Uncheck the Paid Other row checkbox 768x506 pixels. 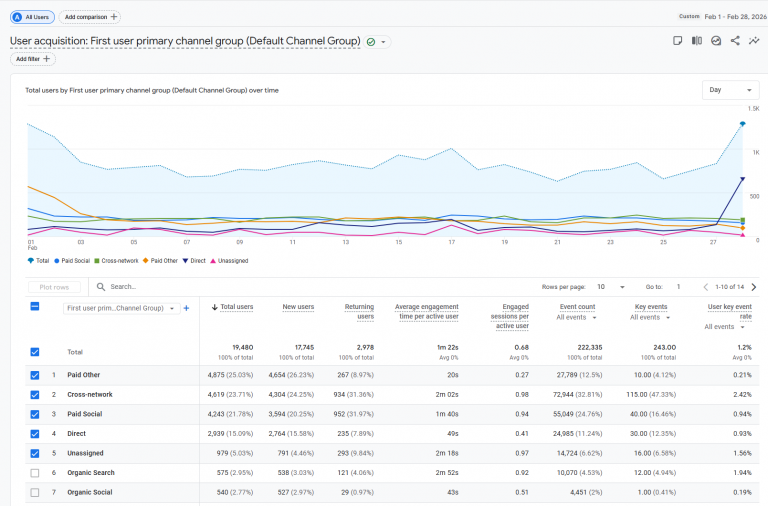coord(35,375)
